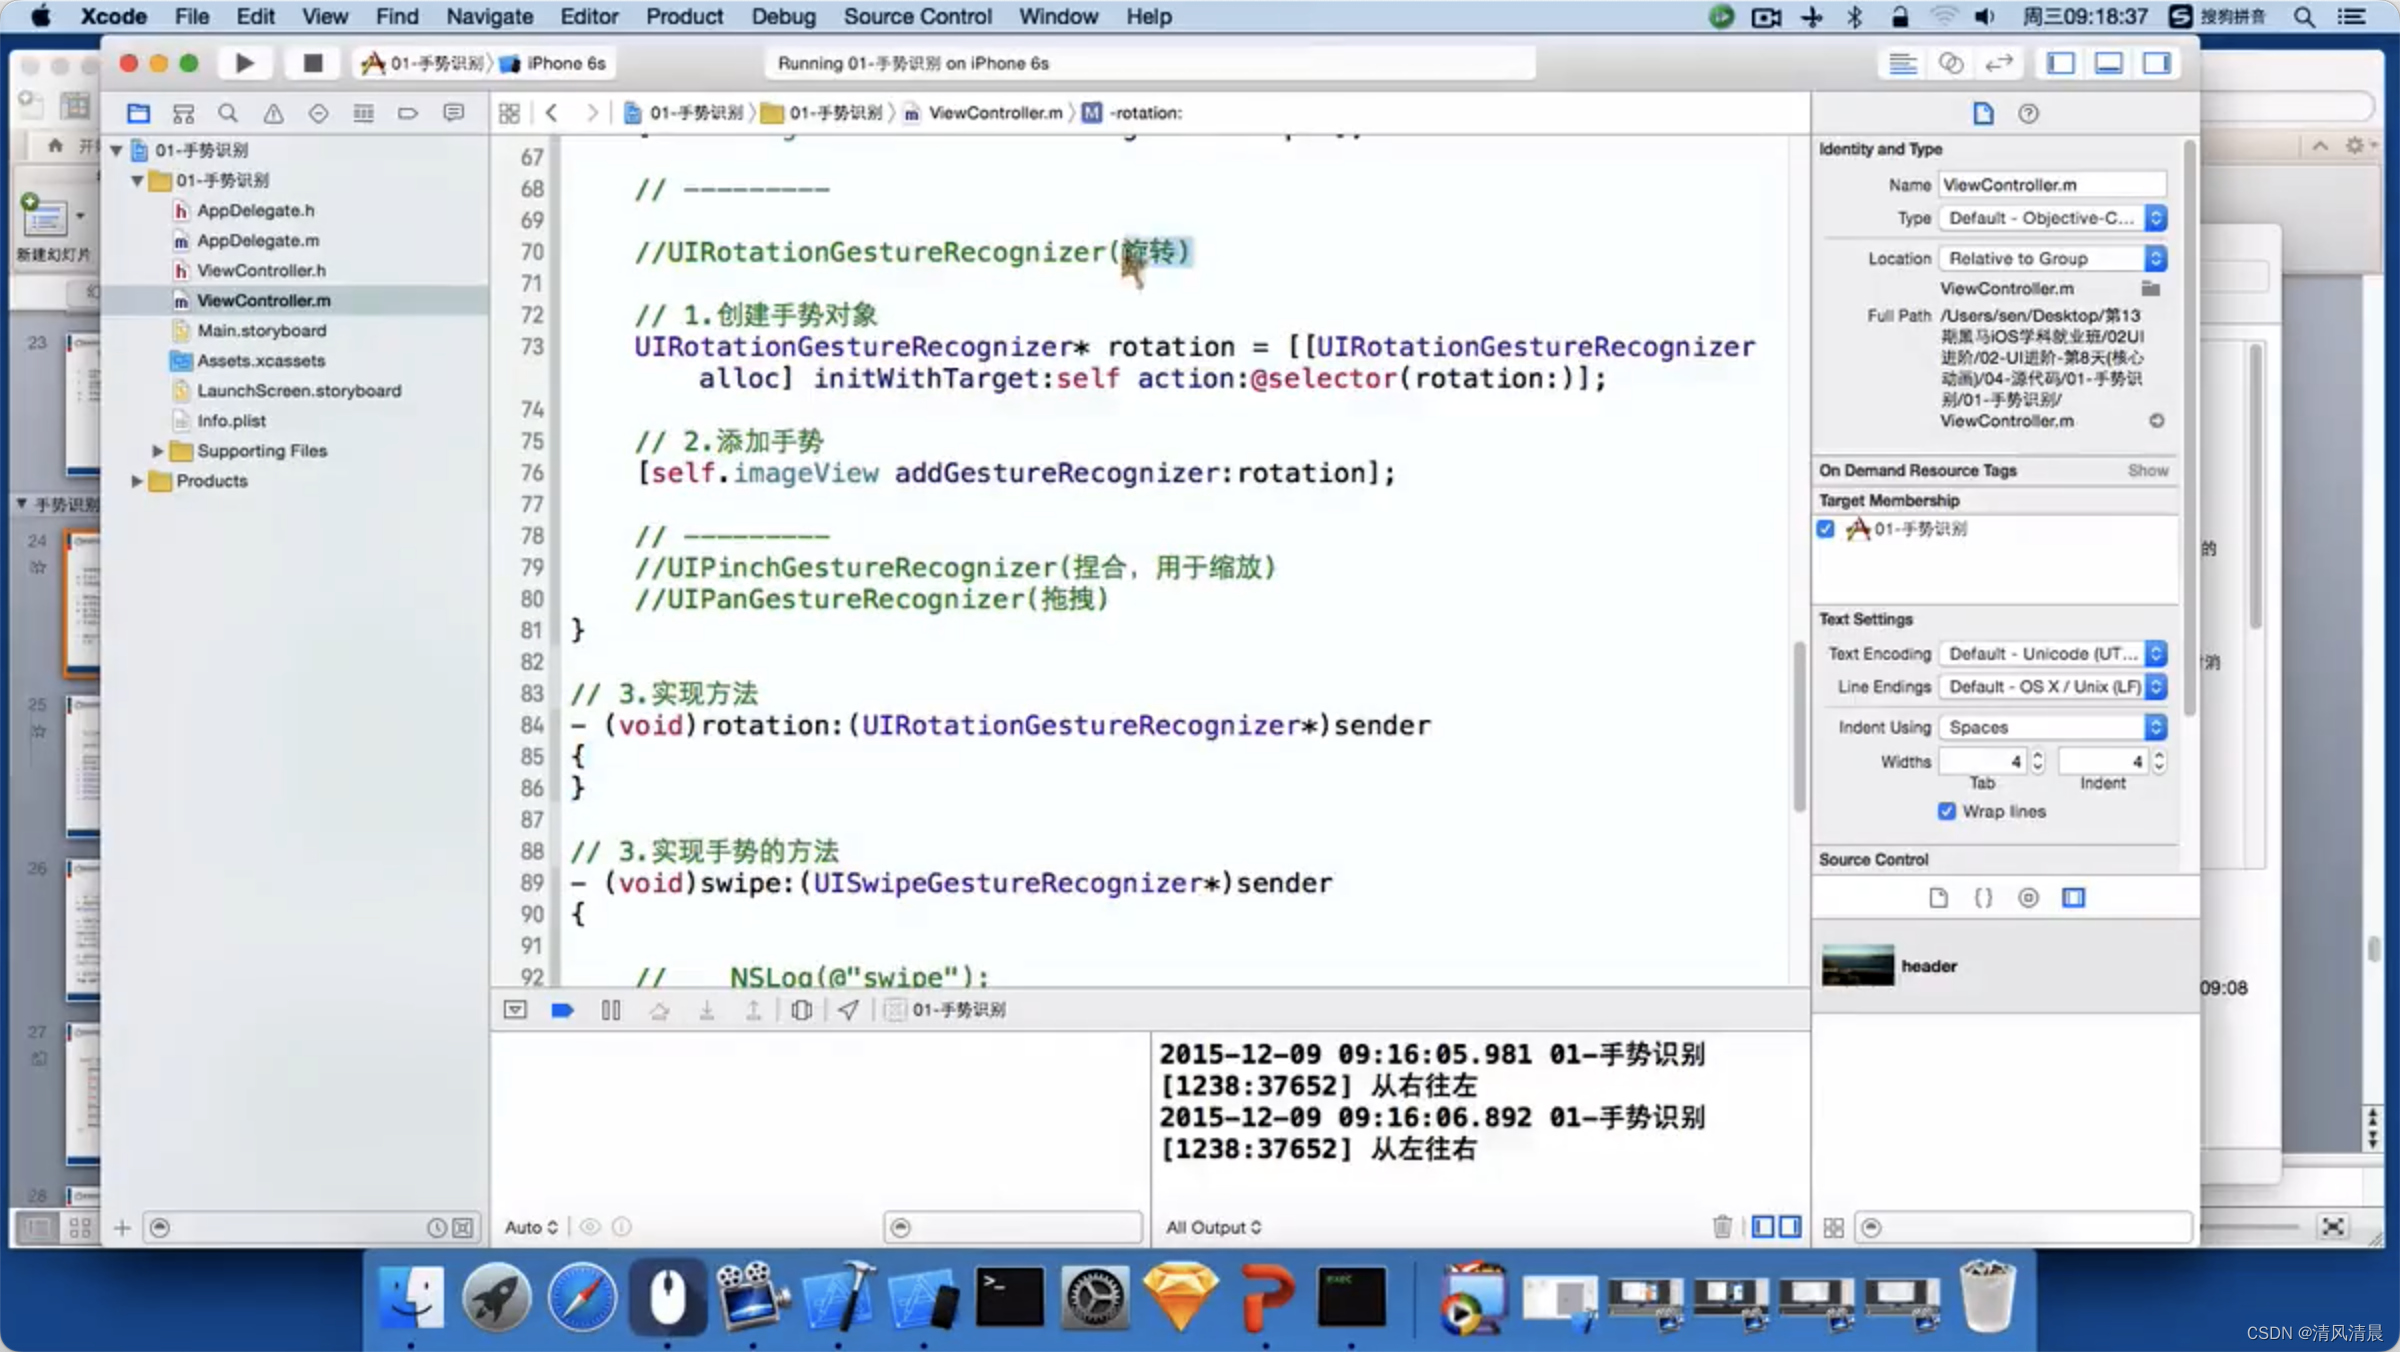Screen dimensions: 2400x1352
Task: Collapse the 01-手势识别 group folder
Action: coord(137,180)
